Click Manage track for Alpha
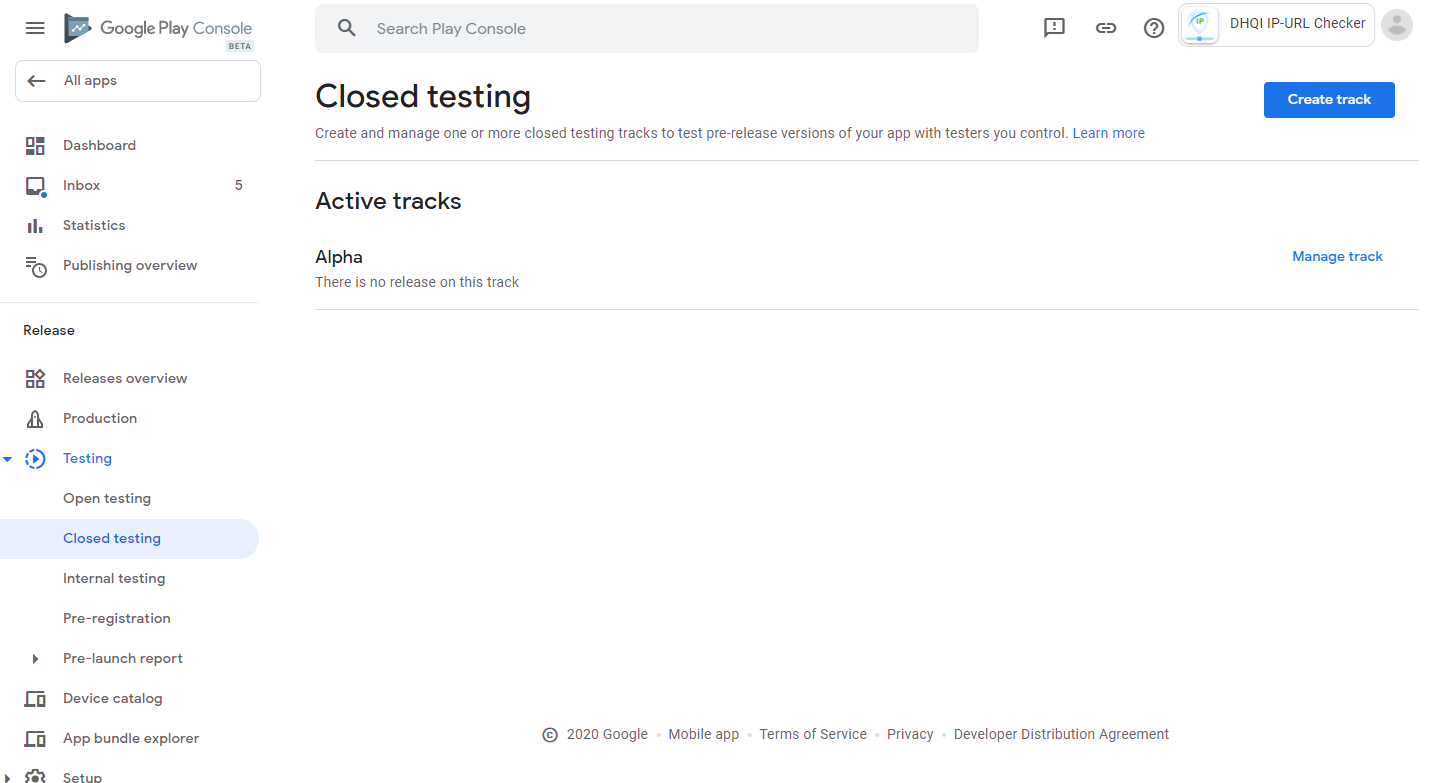This screenshot has width=1431, height=783. 1337,257
